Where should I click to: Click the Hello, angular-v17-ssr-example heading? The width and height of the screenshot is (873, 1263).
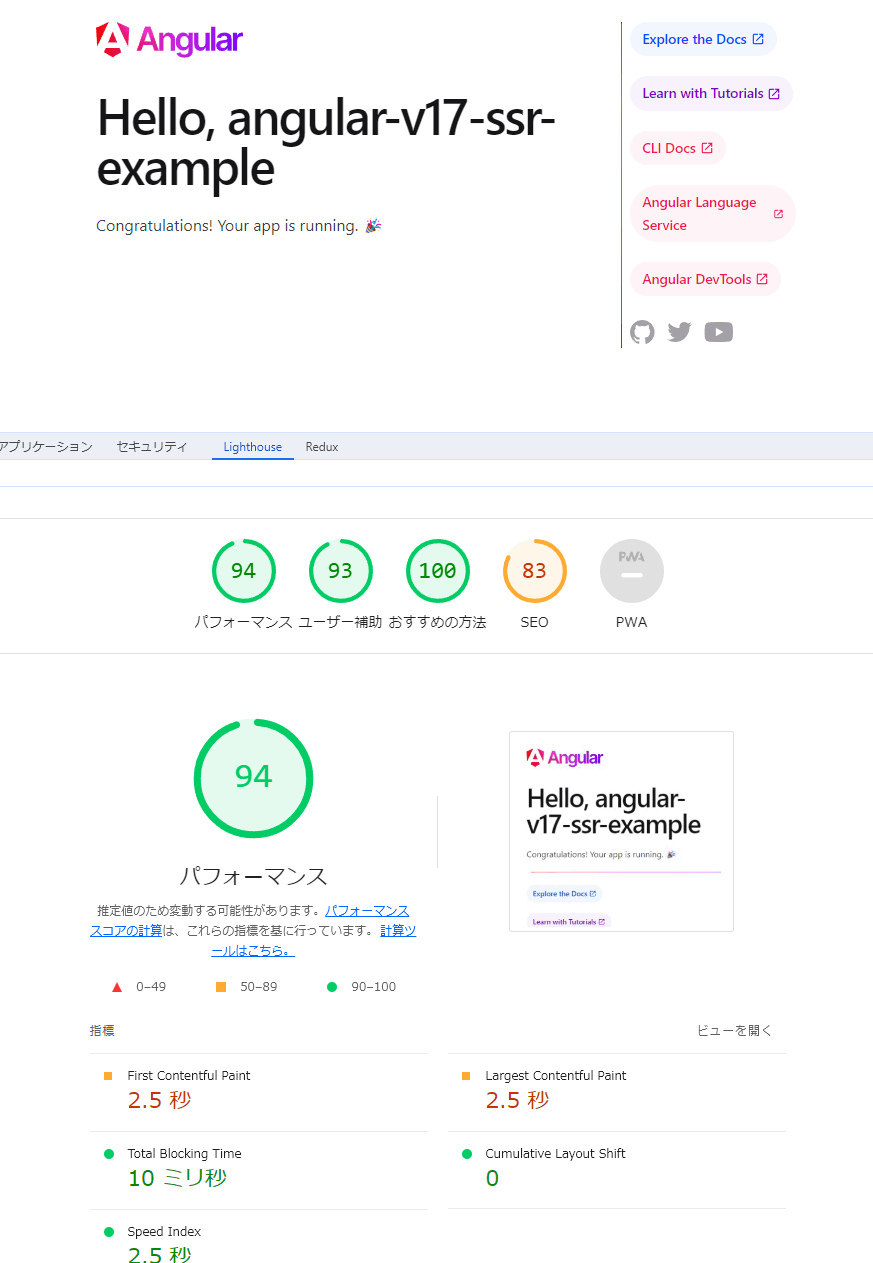326,143
